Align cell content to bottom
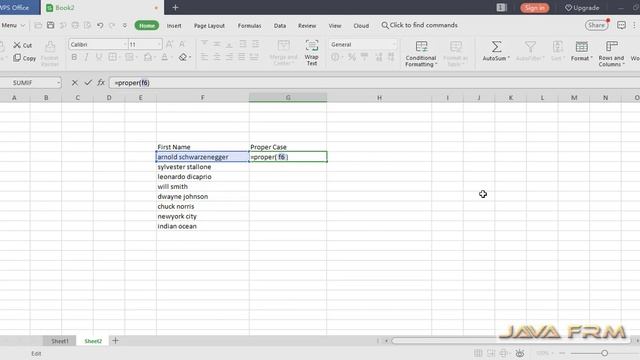The image size is (640, 360). pos(229,44)
